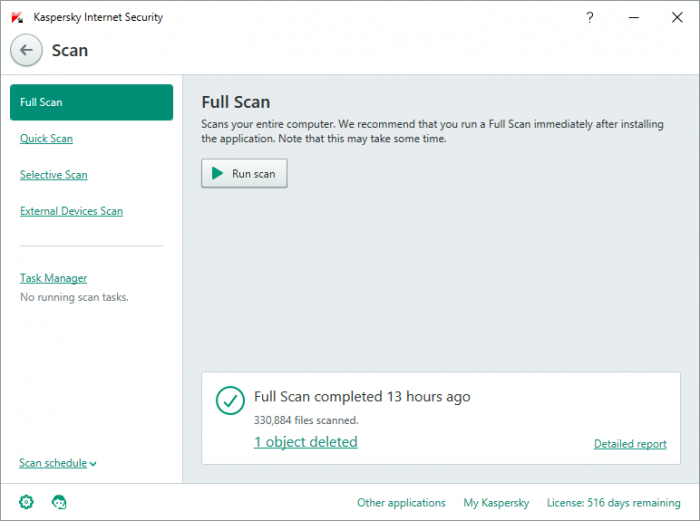The width and height of the screenshot is (700, 521).
Task: Click the back arrow icon
Action: (x=26, y=50)
